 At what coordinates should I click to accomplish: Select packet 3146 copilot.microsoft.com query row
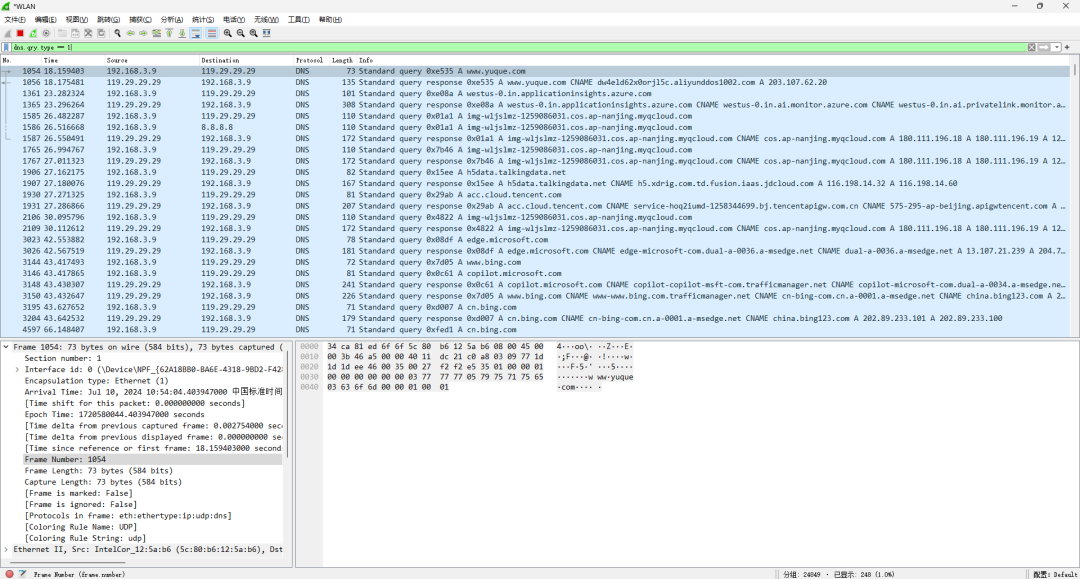point(536,273)
